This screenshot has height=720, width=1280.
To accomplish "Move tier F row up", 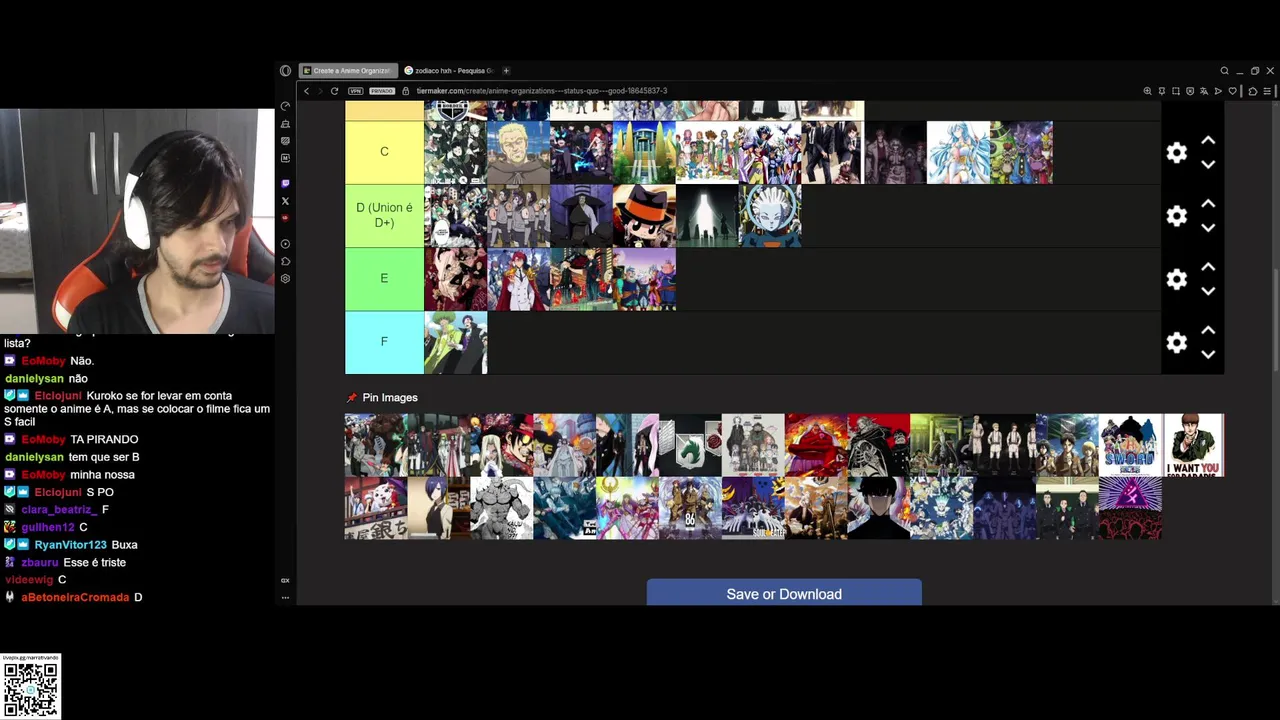I will pyautogui.click(x=1208, y=330).
